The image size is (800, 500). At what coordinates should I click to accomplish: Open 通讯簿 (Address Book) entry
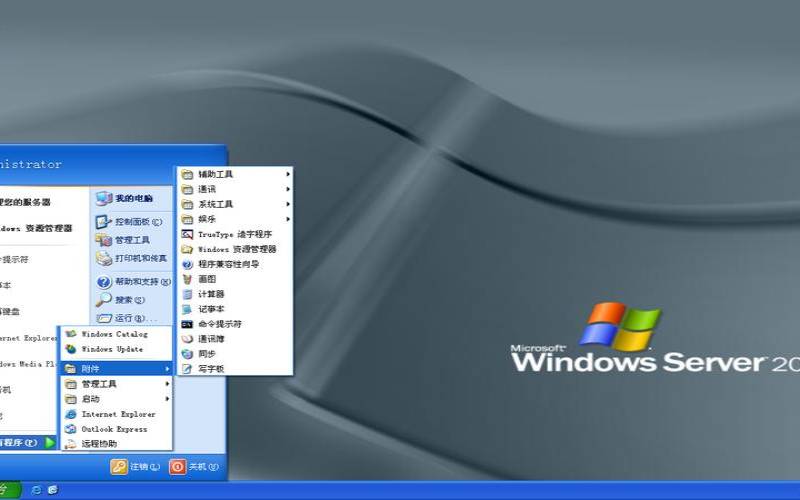click(235, 339)
